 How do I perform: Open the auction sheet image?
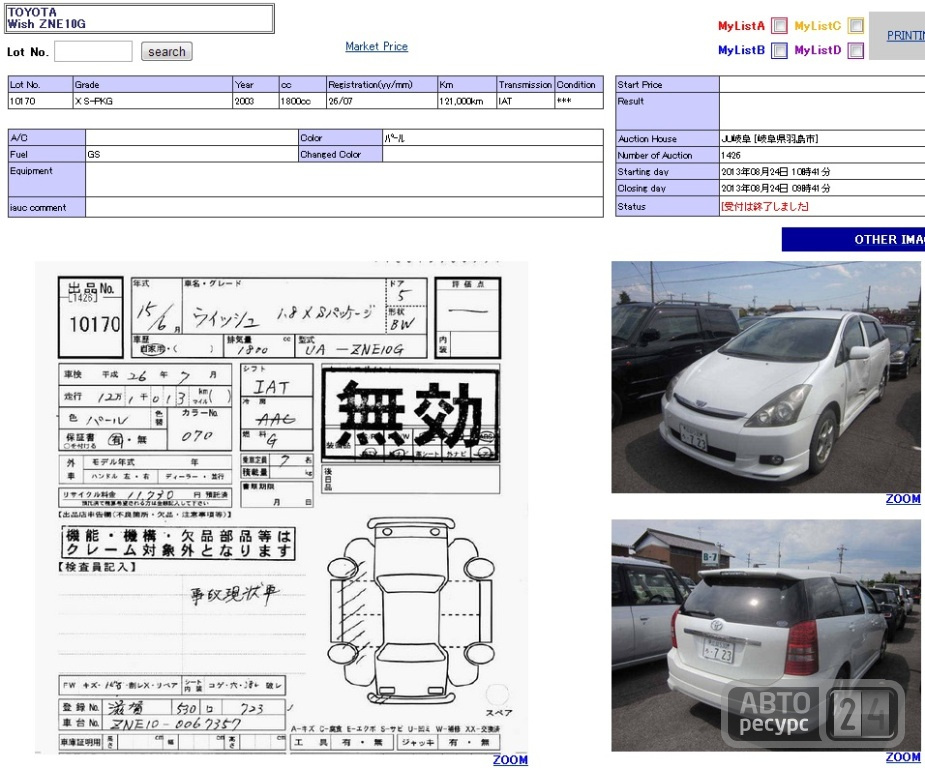click(281, 507)
